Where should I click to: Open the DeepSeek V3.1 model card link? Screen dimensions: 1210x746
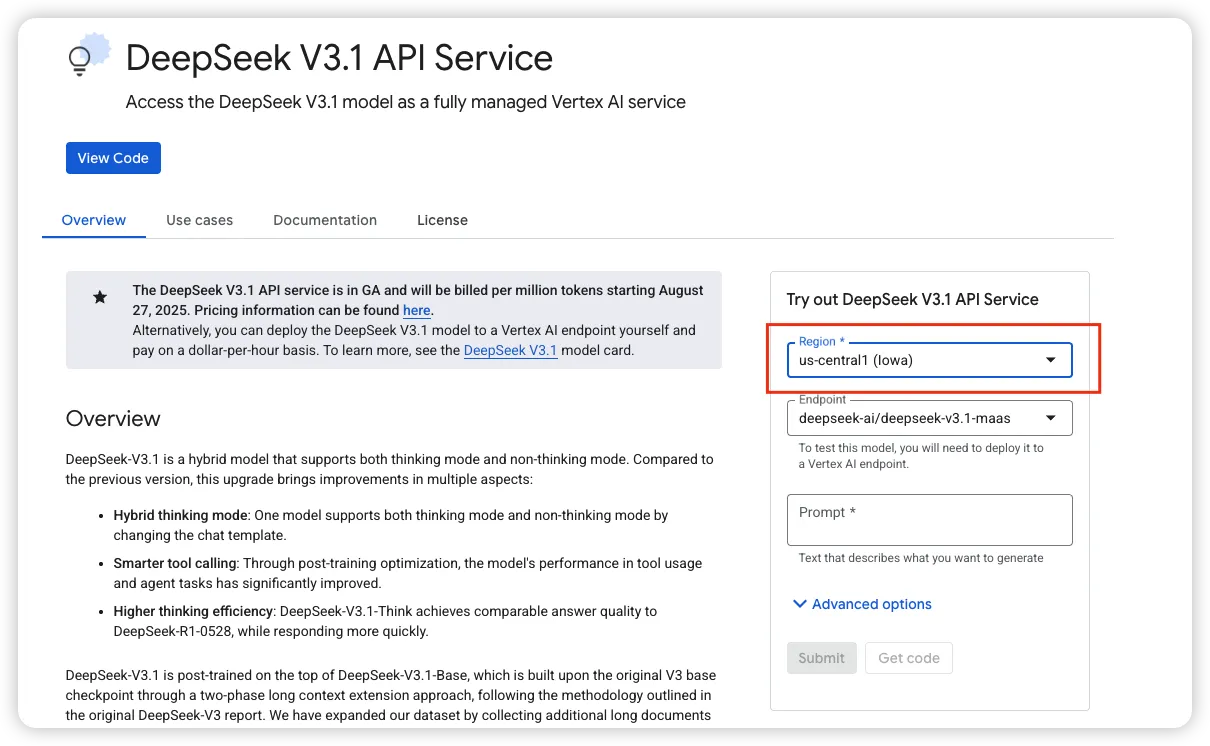click(510, 351)
